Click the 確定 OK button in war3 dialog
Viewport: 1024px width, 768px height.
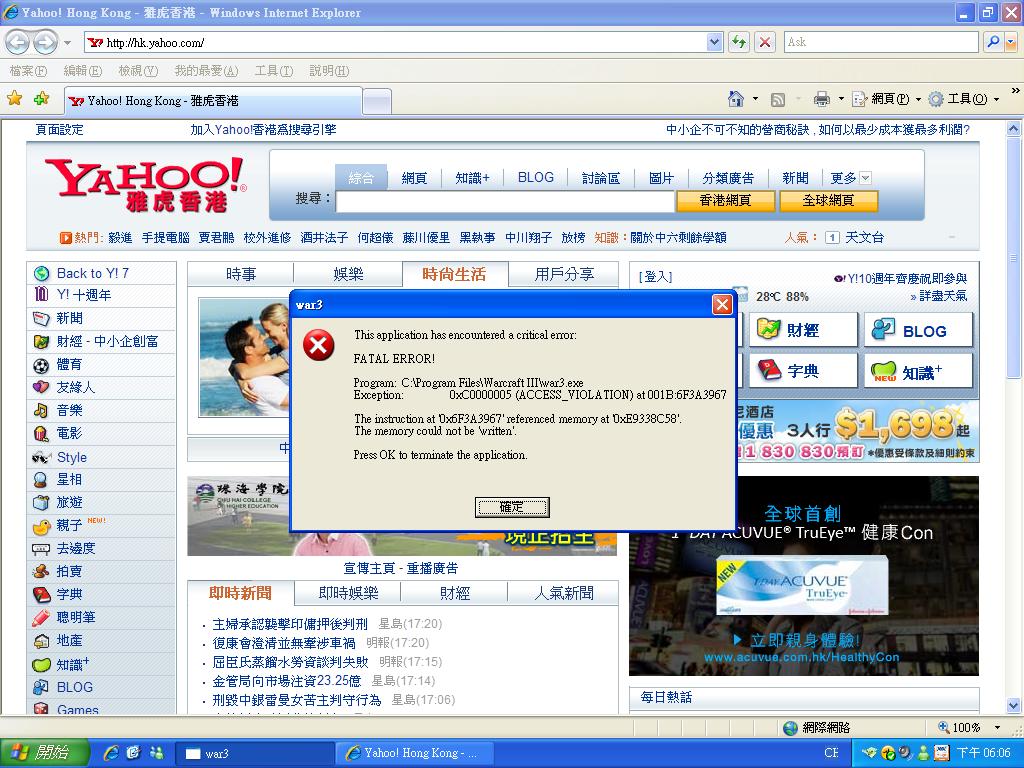click(x=512, y=507)
